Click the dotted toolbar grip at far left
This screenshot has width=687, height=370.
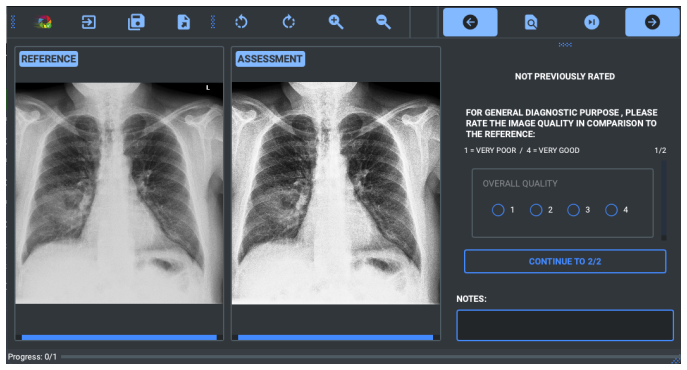click(13, 21)
